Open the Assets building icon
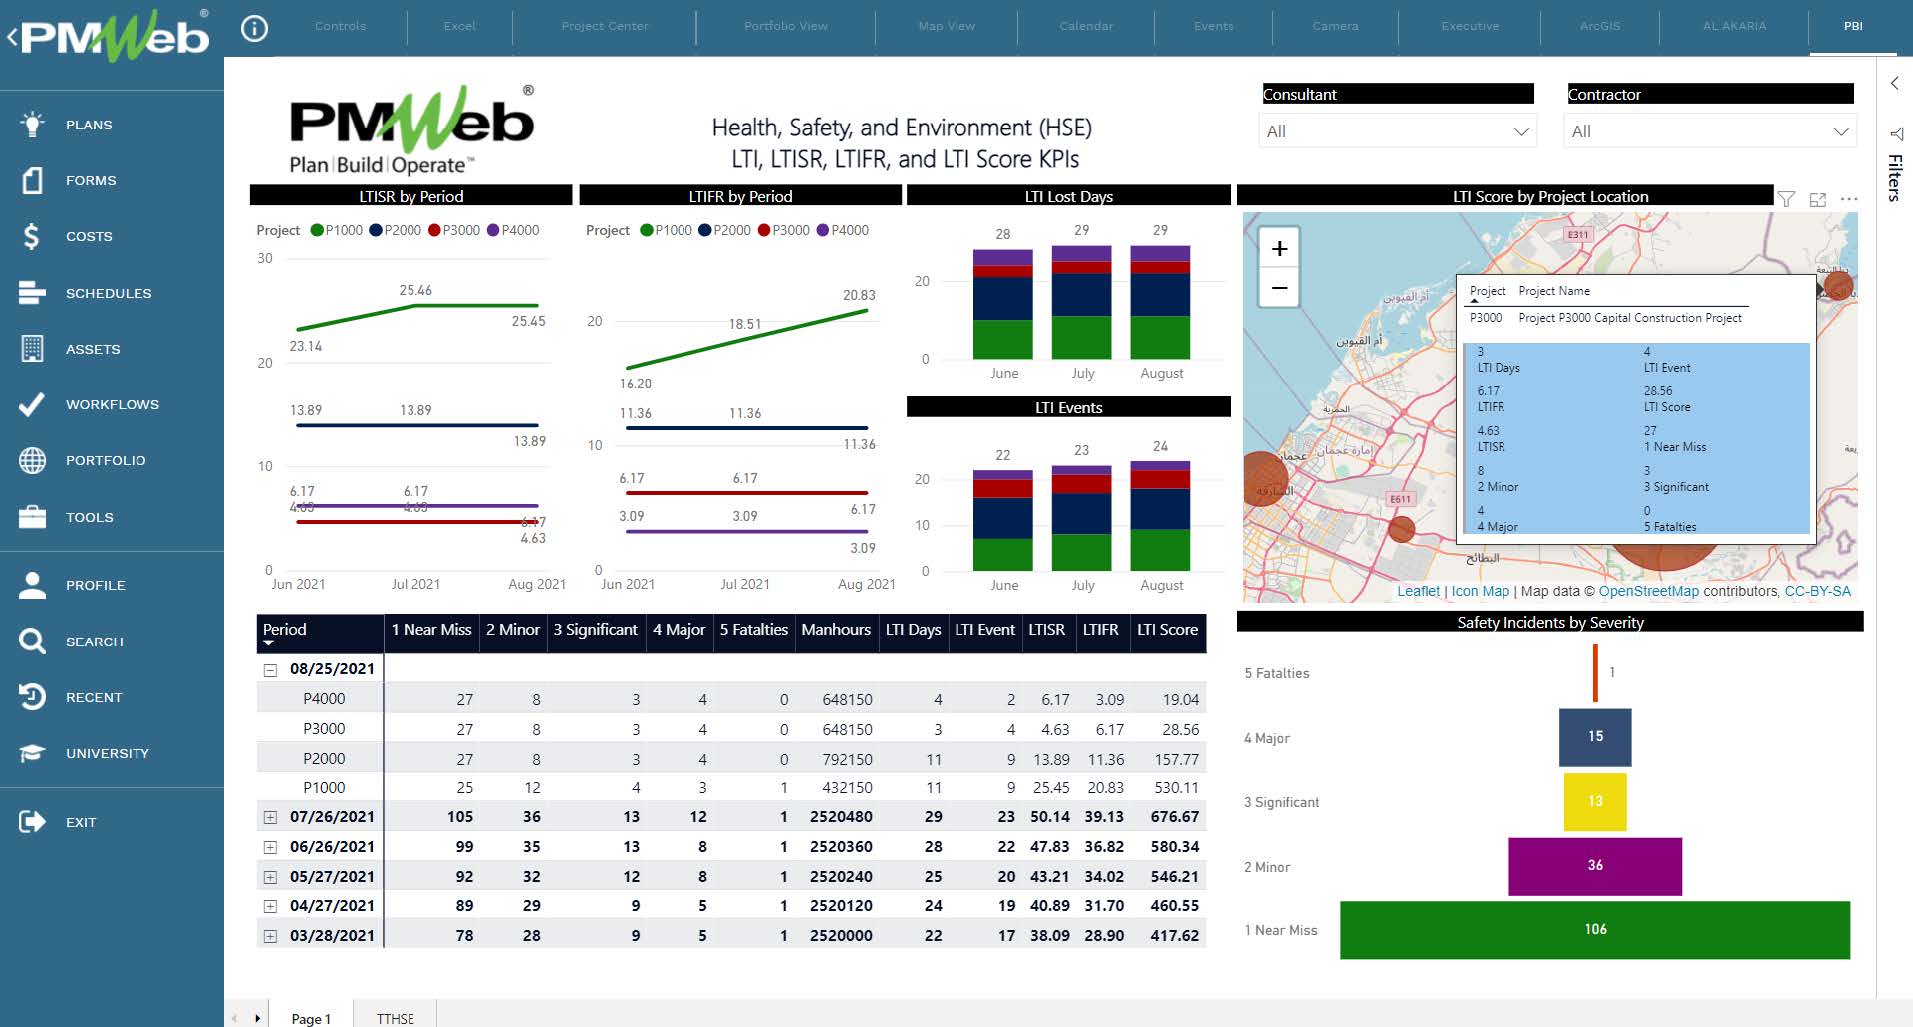 tap(32, 349)
